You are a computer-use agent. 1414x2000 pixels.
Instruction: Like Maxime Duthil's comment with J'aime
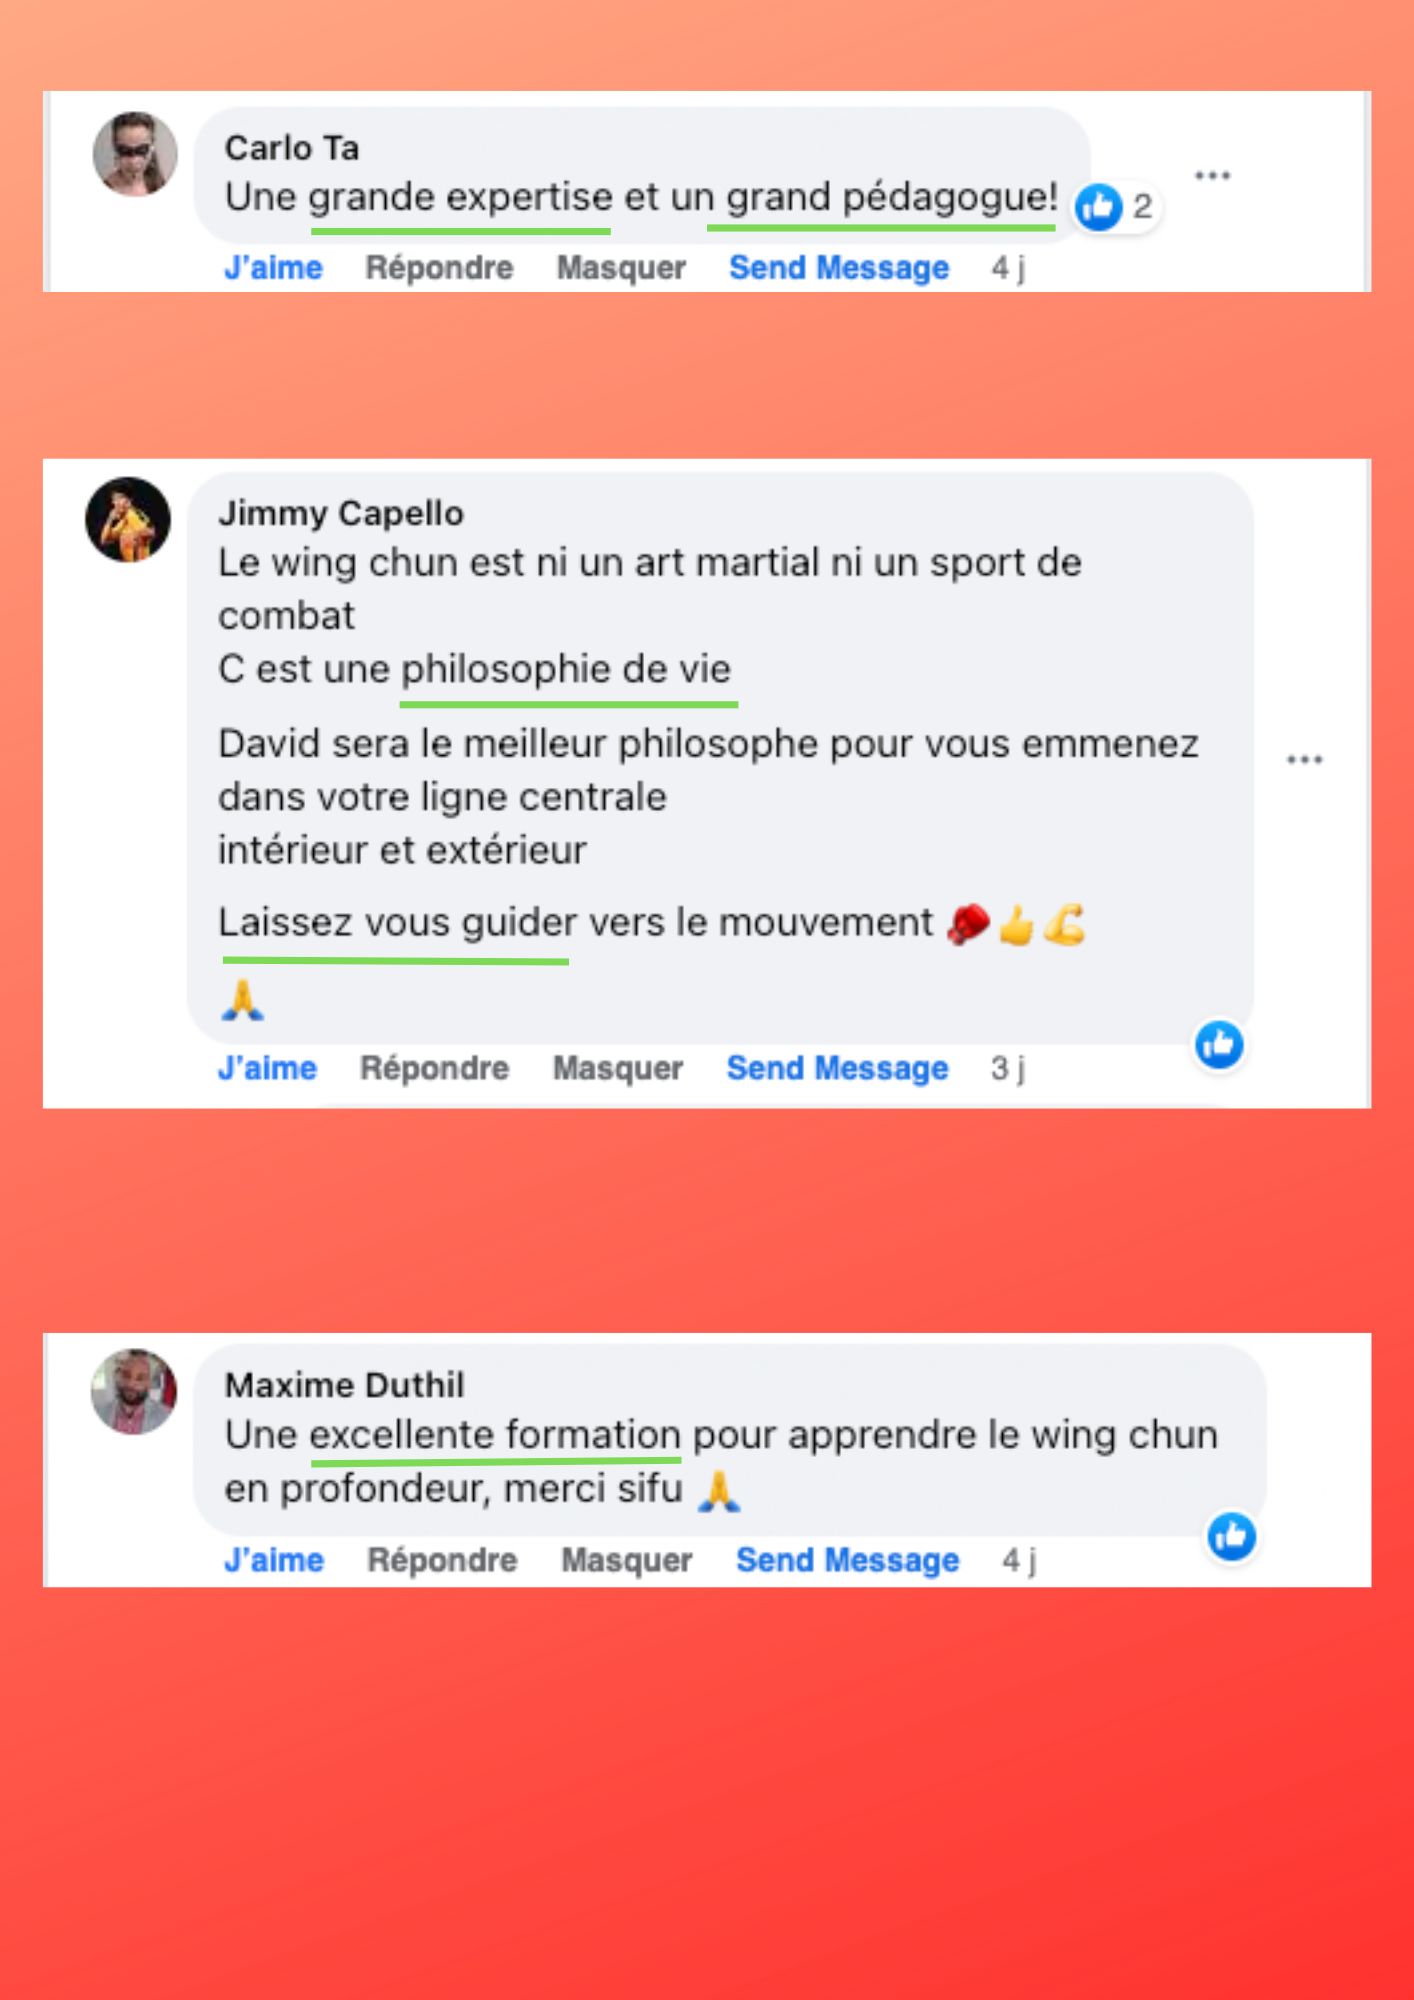tap(274, 1560)
